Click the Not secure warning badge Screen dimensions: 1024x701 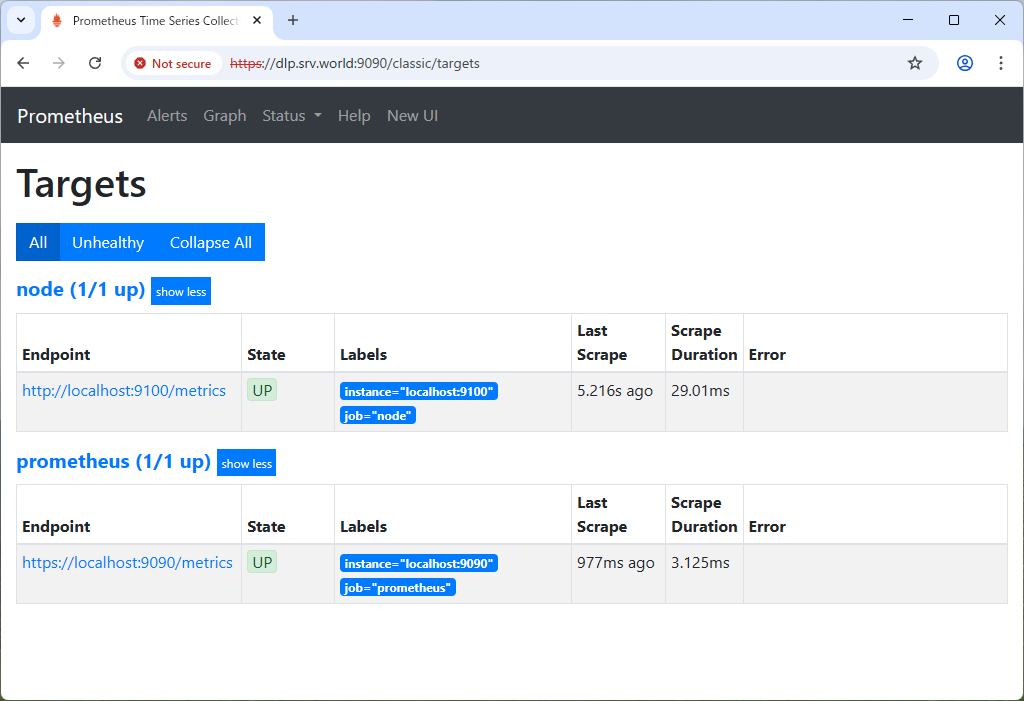(x=172, y=63)
